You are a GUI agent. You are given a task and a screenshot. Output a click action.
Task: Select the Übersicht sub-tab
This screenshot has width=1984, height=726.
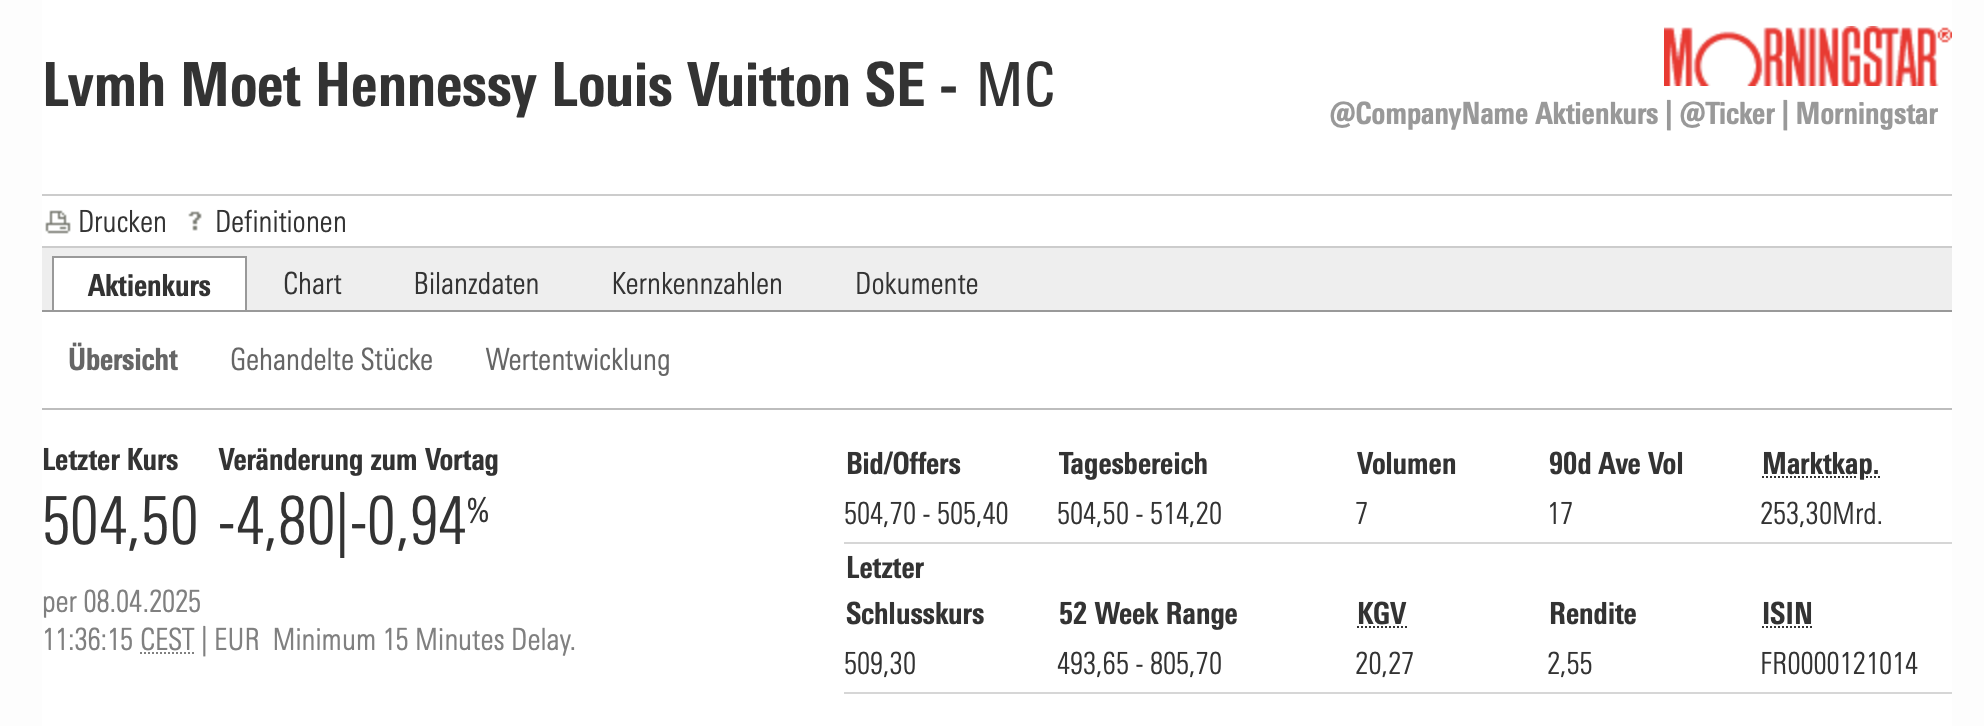123,360
